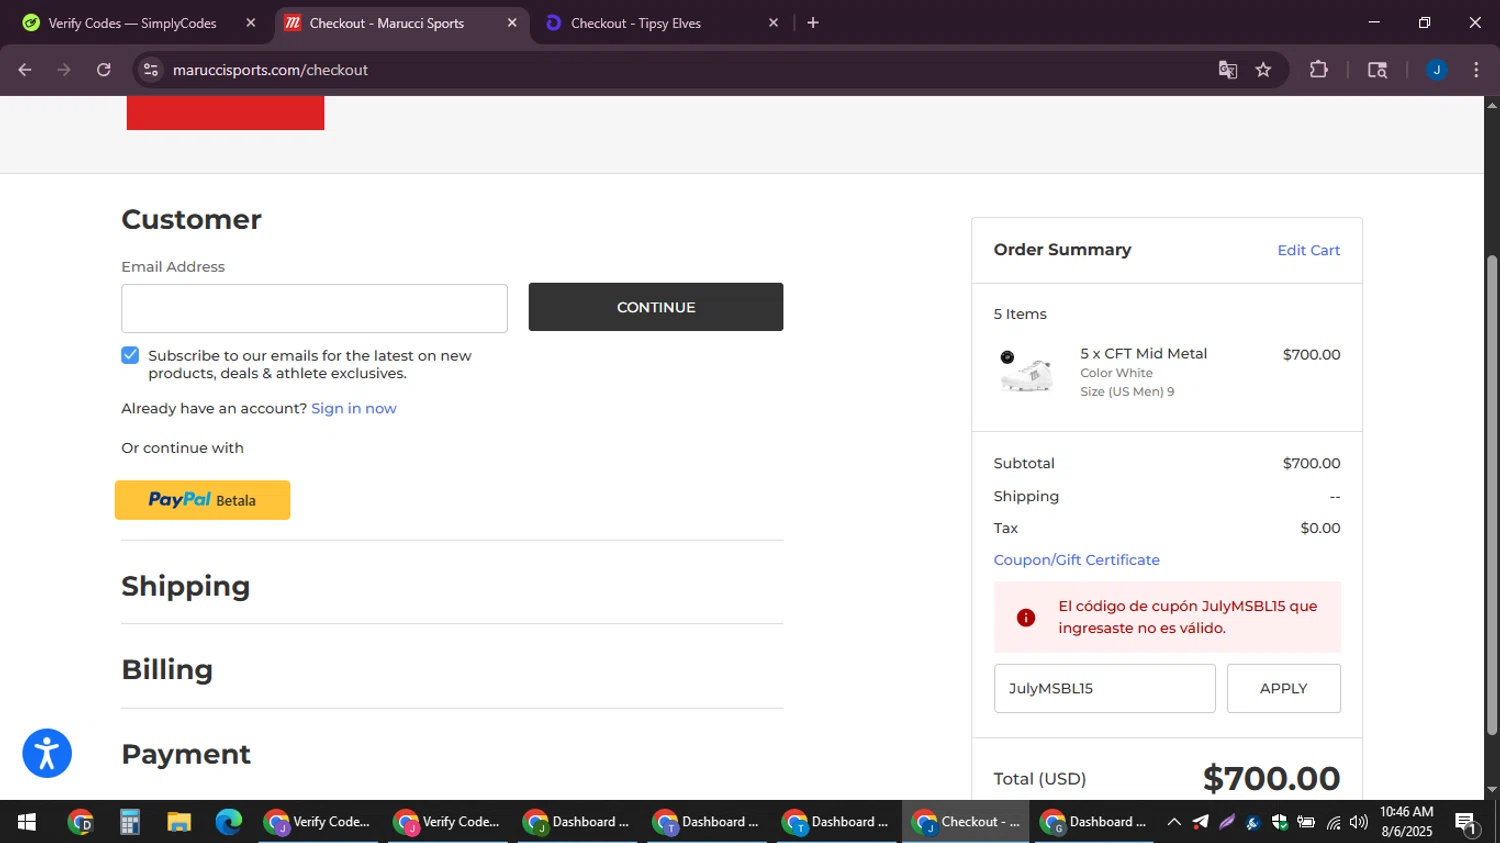Open the last Dashboard taskbar window
Screen dimensions: 1500x843
(x=1094, y=822)
